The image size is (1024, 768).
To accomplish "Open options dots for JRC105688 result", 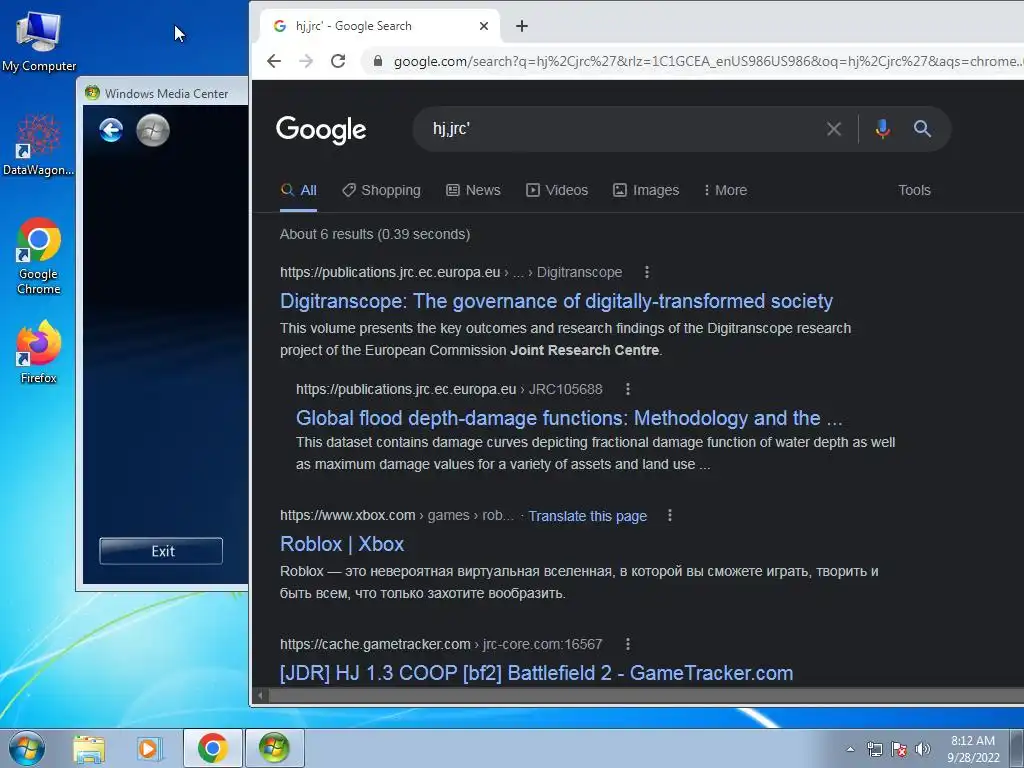I will pyautogui.click(x=628, y=389).
